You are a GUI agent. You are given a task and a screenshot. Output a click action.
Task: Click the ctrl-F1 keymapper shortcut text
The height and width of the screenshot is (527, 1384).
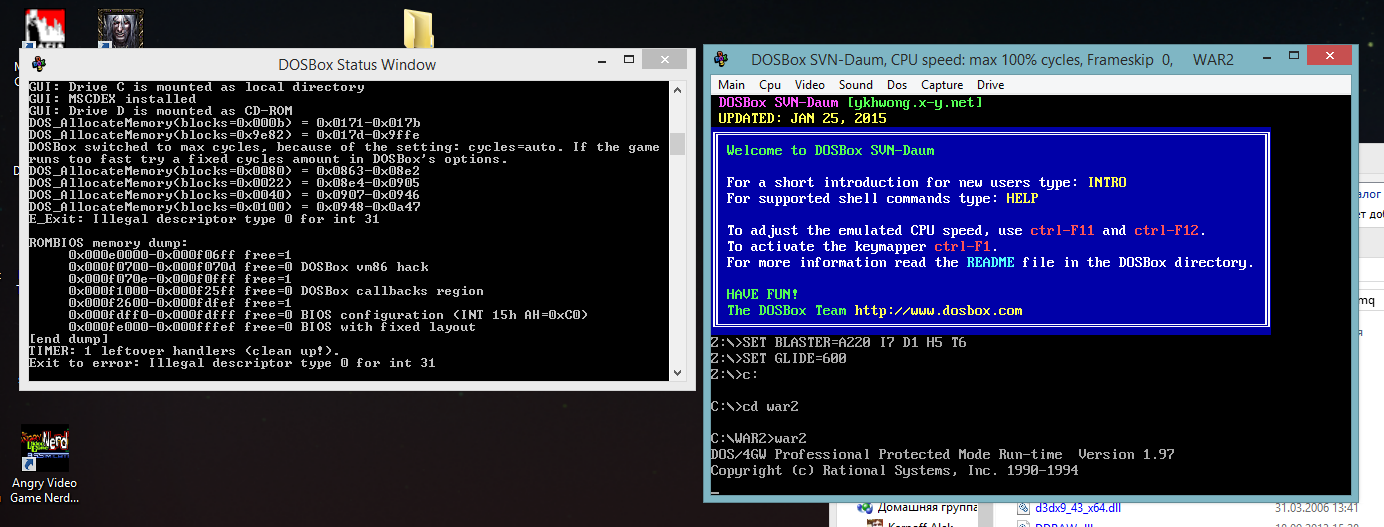962,246
